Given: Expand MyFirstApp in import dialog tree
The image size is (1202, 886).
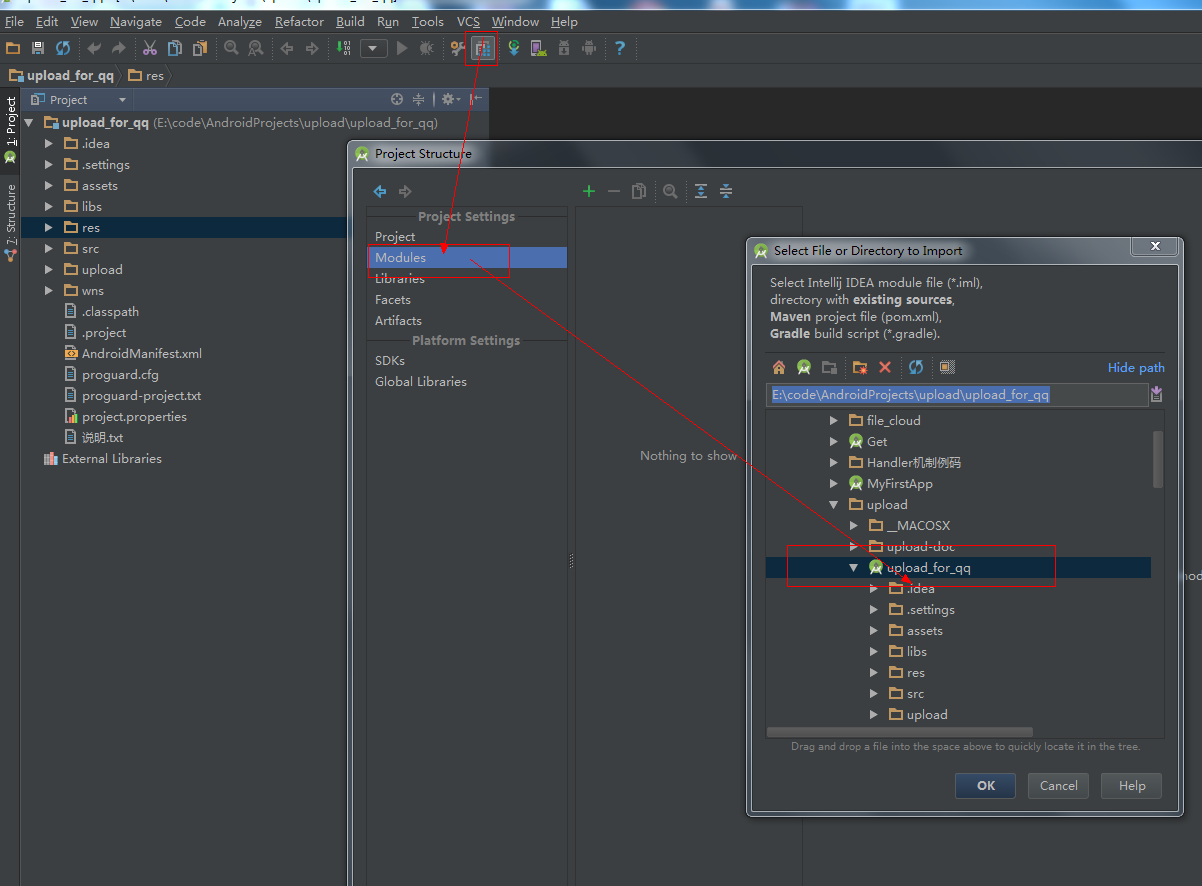Looking at the screenshot, I should pos(834,483).
